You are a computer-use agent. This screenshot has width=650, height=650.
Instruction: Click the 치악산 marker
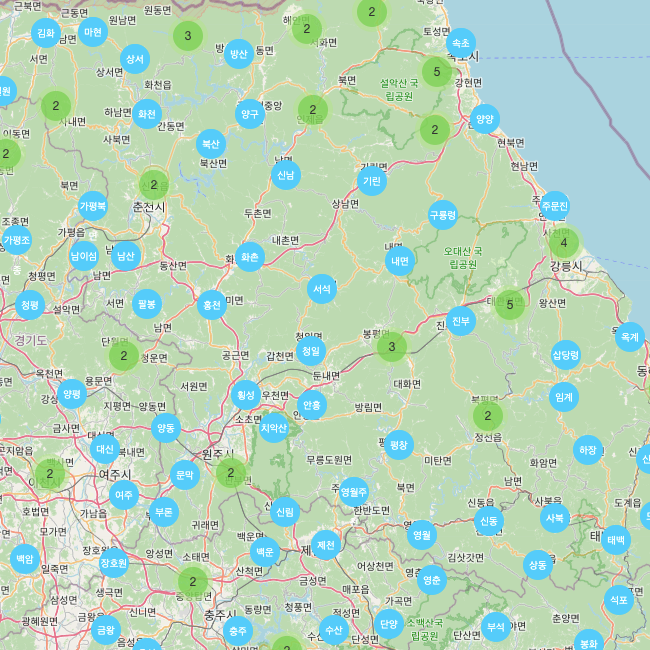274,428
